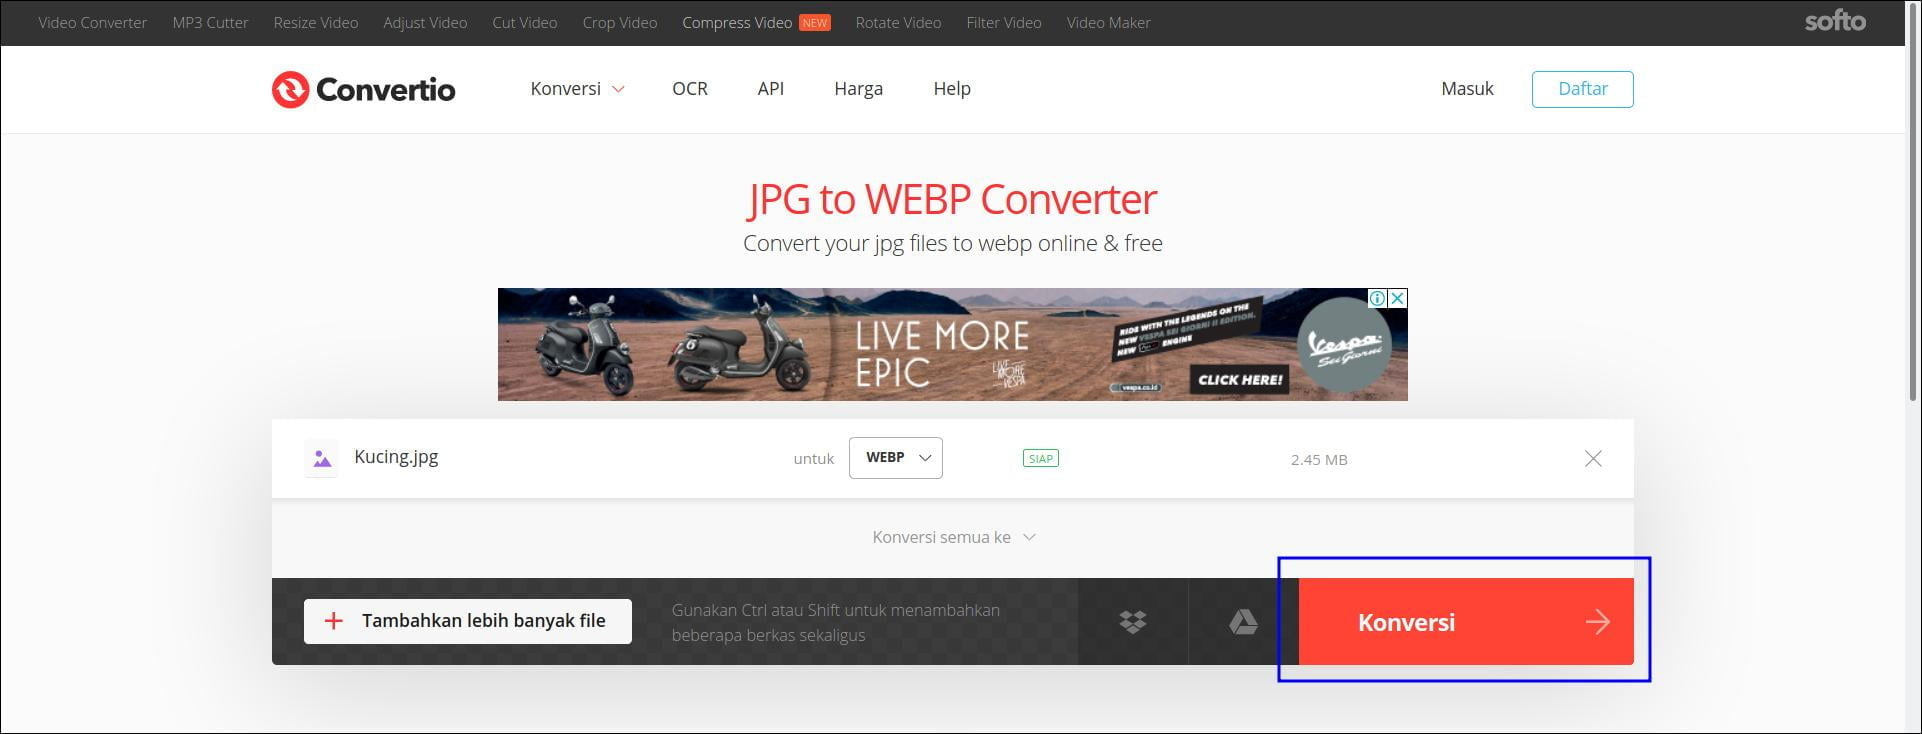
Task: Close the Vespa ad banner
Action: (x=1398, y=298)
